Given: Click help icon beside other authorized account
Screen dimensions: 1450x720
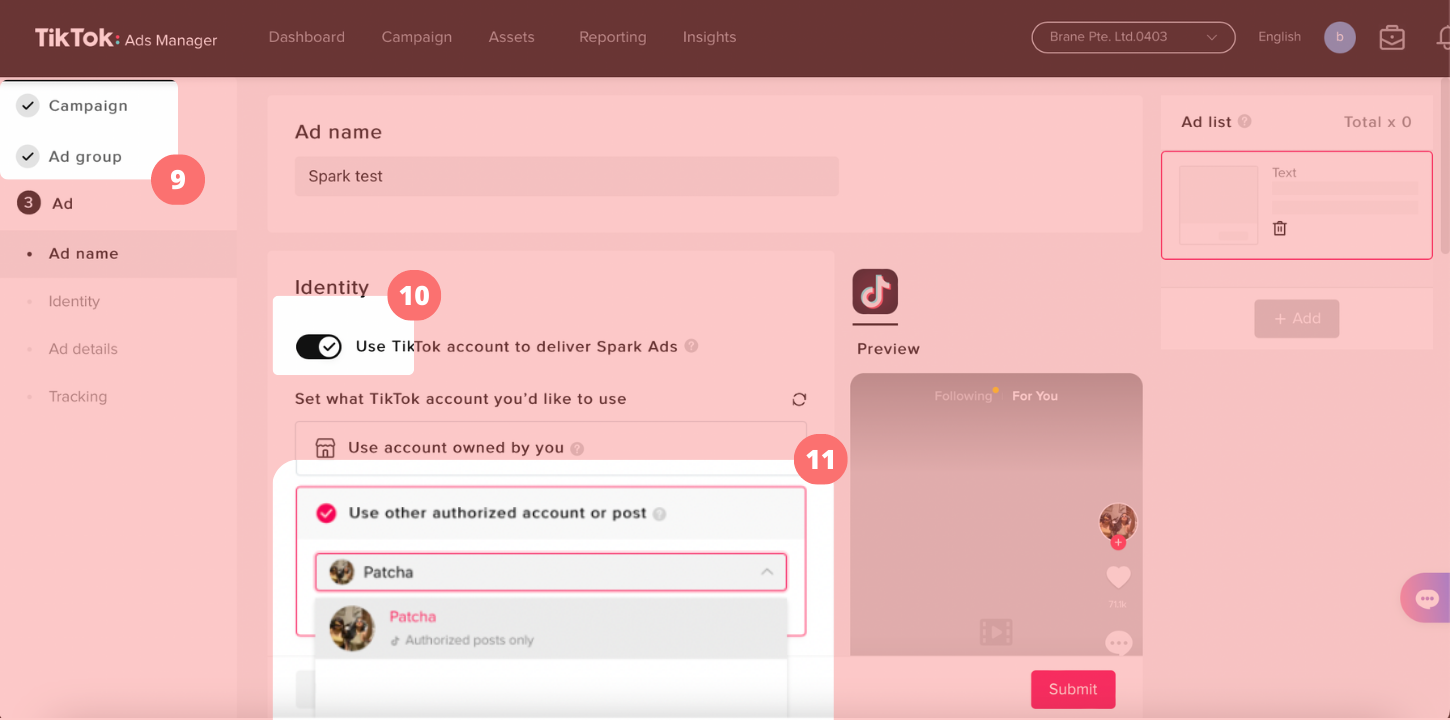Looking at the screenshot, I should [x=659, y=514].
